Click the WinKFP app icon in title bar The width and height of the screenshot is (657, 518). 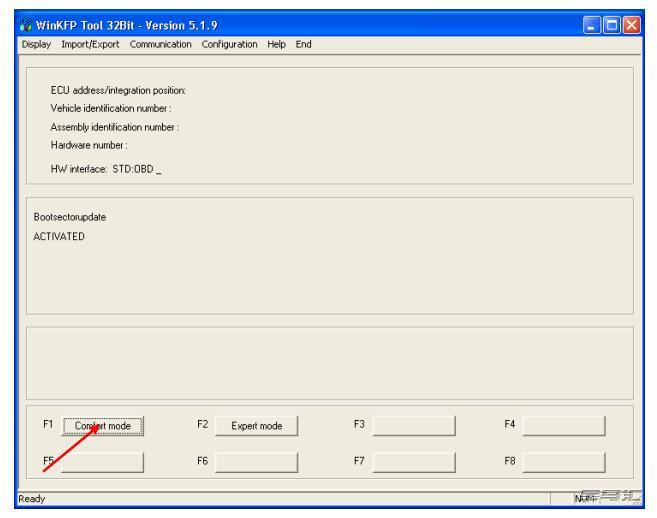[x=26, y=26]
